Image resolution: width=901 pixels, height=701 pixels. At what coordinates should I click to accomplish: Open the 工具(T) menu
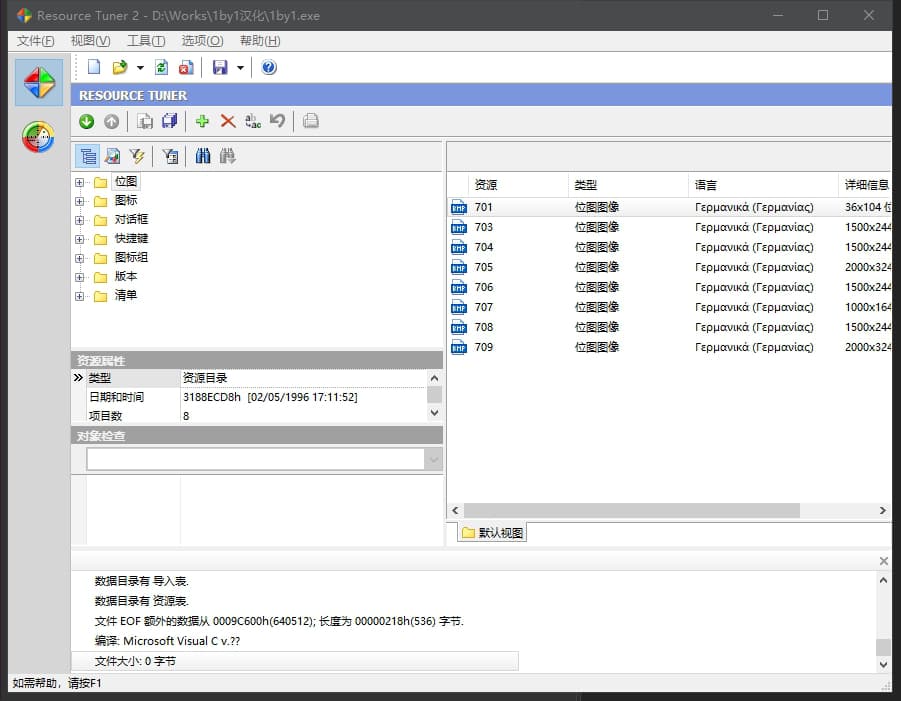tap(146, 41)
